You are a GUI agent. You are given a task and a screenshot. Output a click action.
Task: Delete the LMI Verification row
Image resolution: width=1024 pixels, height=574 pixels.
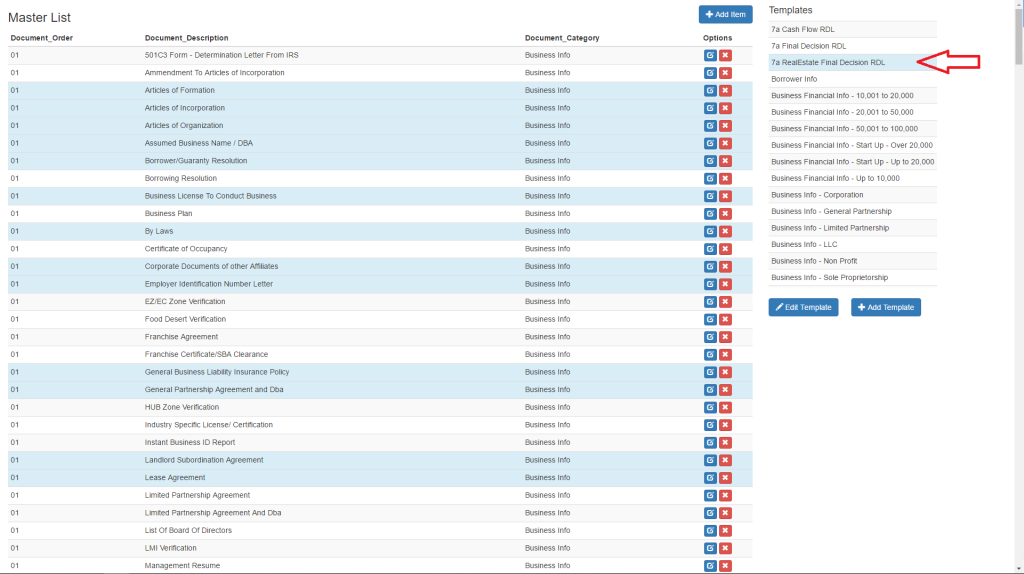pos(725,549)
